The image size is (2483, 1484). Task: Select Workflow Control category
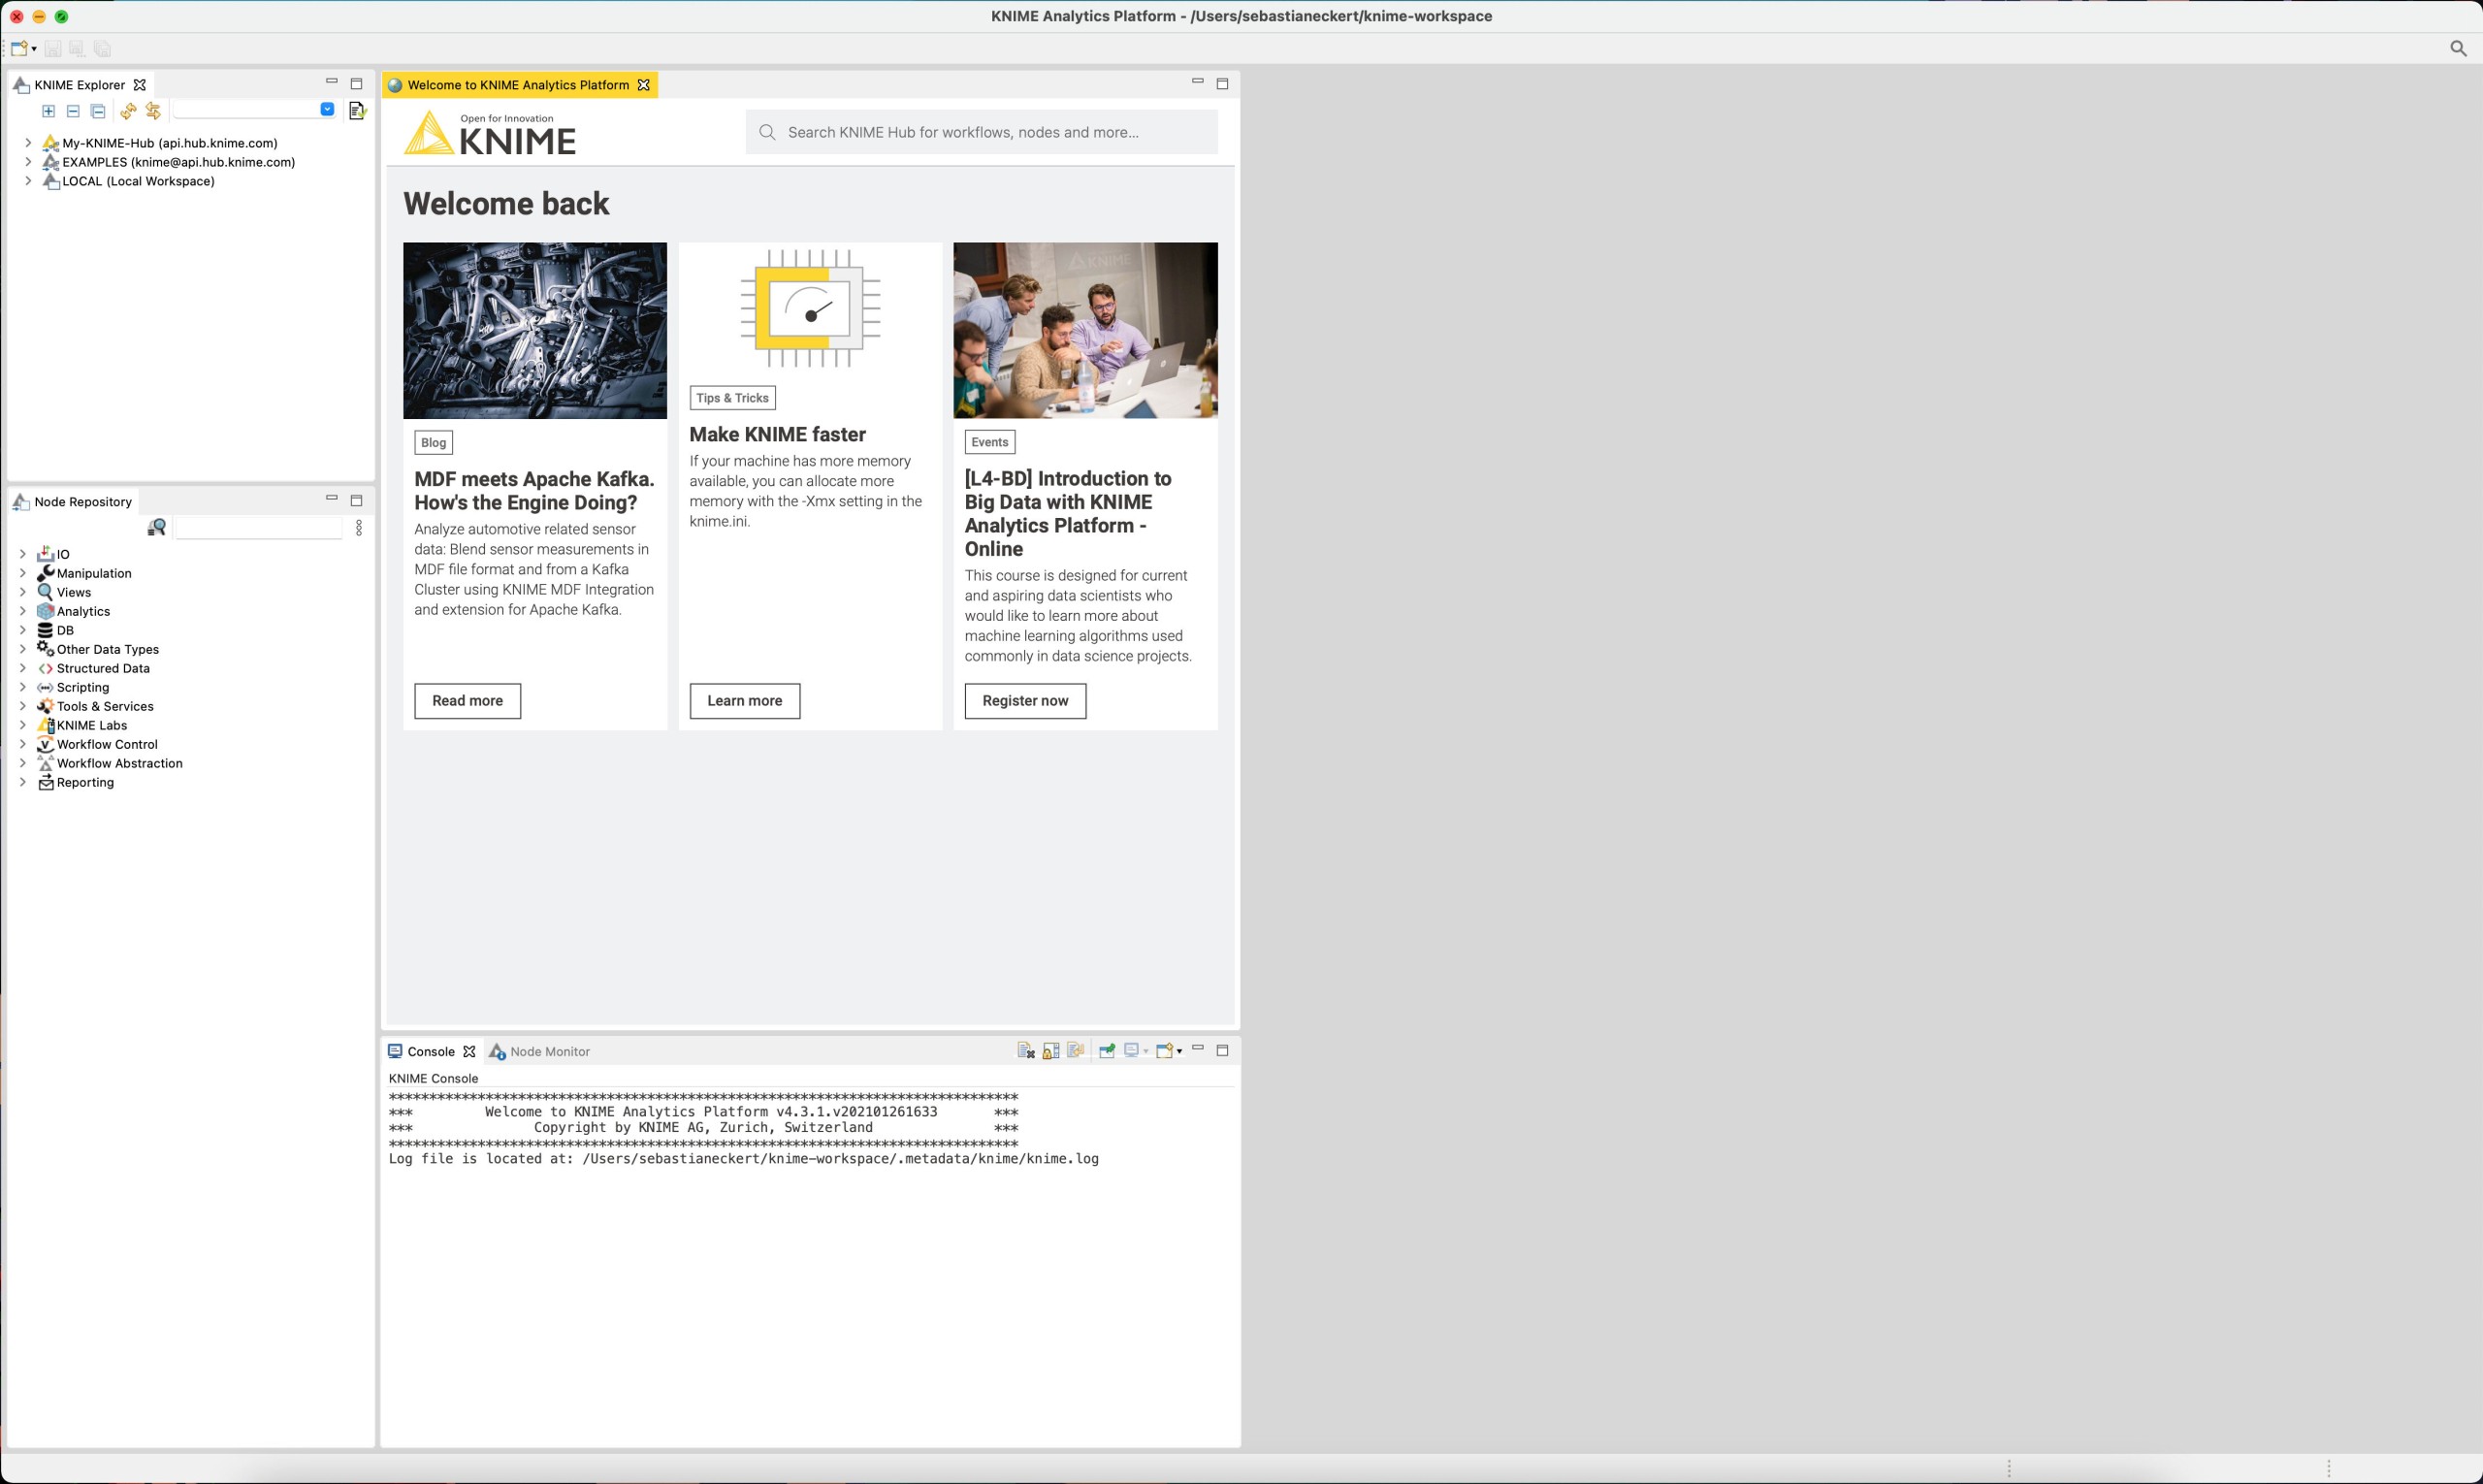(x=107, y=744)
